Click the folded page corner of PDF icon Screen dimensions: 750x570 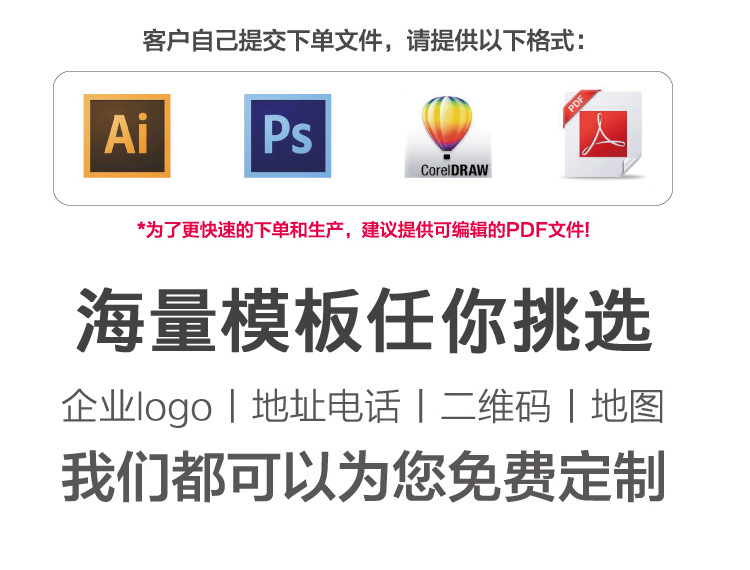(x=631, y=167)
